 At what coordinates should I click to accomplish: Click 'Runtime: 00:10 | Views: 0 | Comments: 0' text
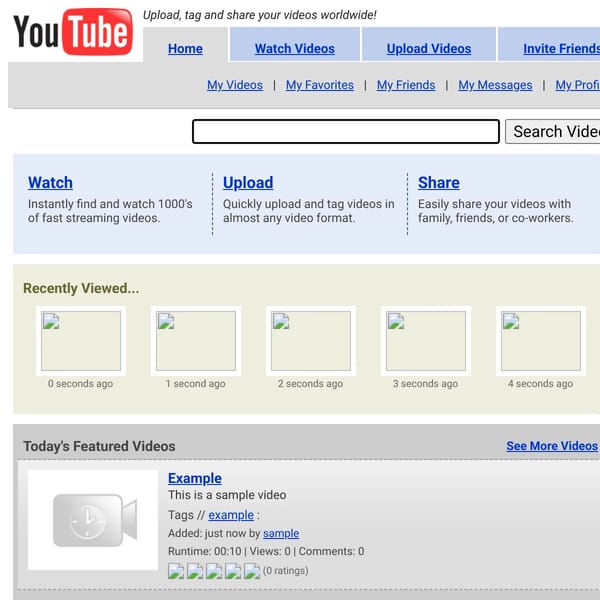tap(266, 551)
